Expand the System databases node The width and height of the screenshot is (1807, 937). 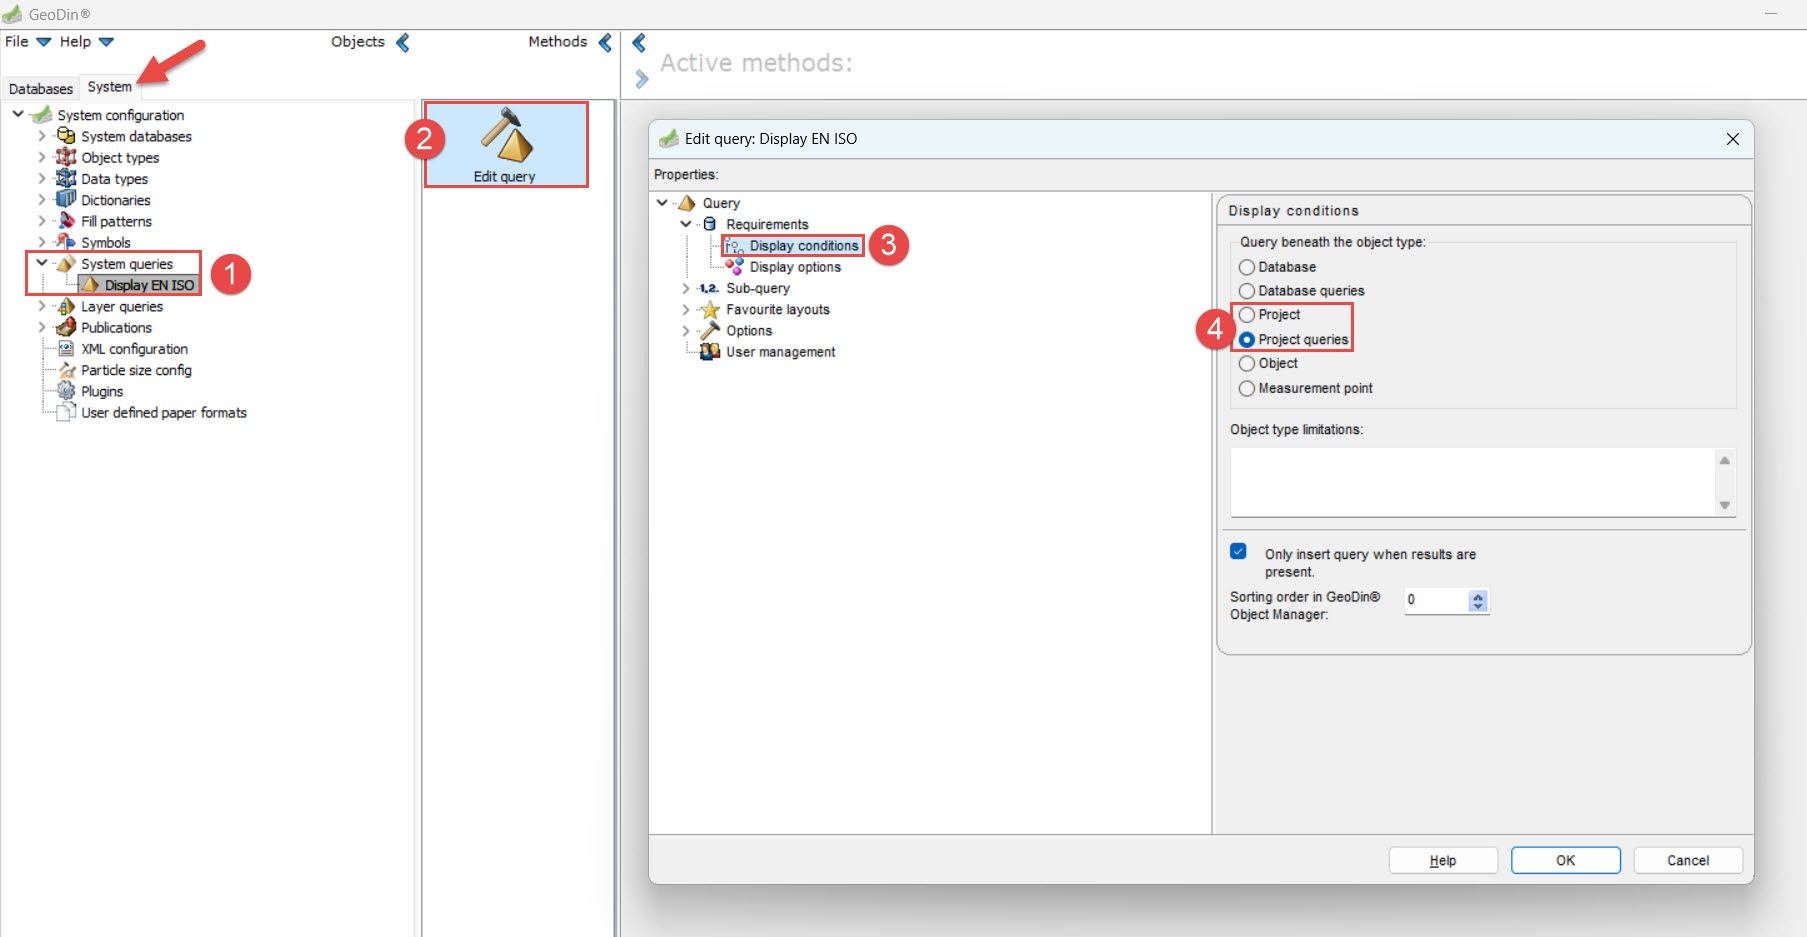(42, 136)
